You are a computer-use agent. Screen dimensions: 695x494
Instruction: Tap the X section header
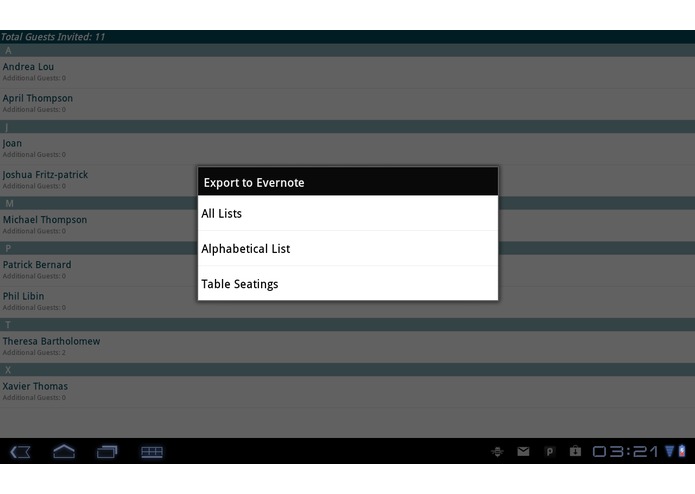pos(348,370)
